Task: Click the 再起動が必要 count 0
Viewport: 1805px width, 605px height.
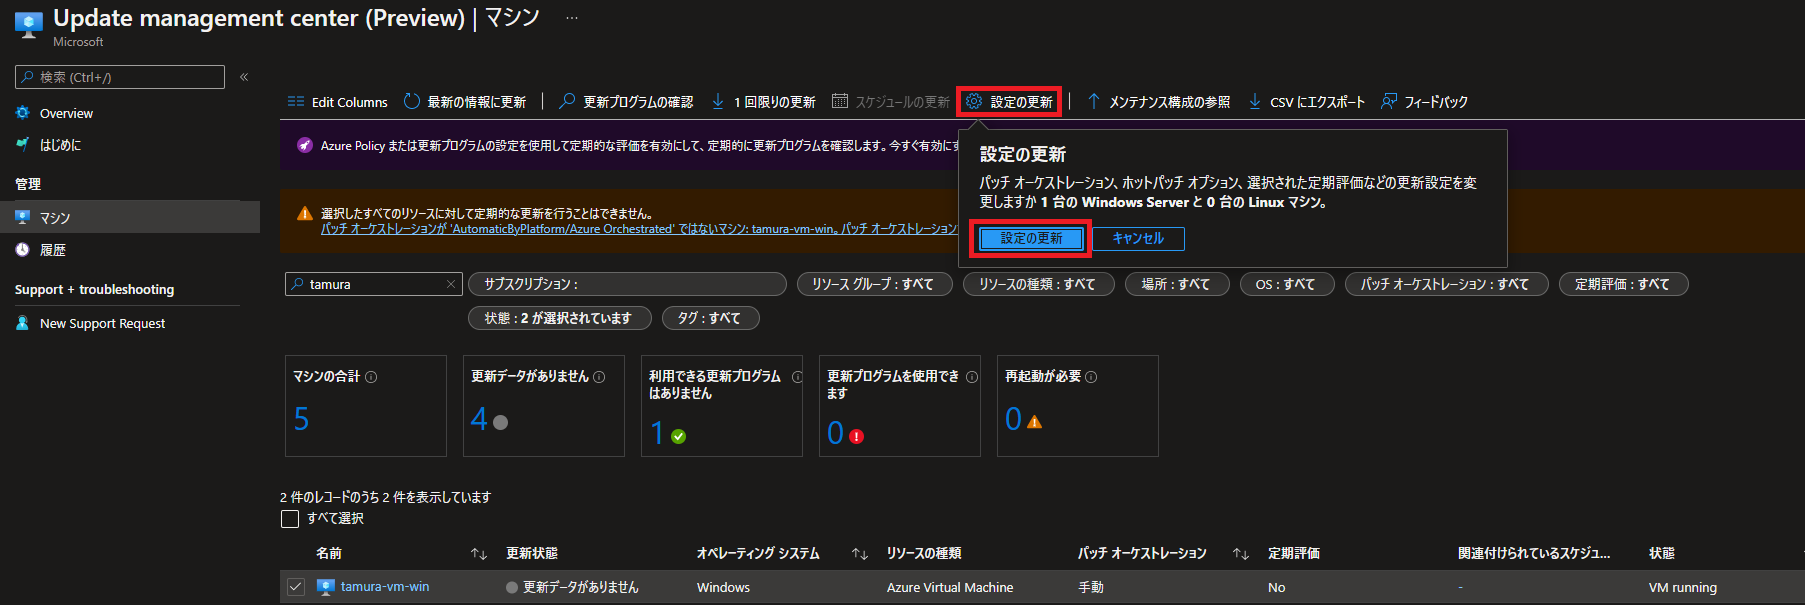Action: pyautogui.click(x=1013, y=419)
